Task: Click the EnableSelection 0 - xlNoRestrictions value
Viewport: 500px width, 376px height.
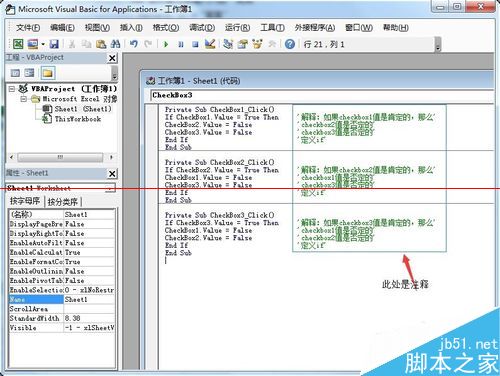Action: 89,290
